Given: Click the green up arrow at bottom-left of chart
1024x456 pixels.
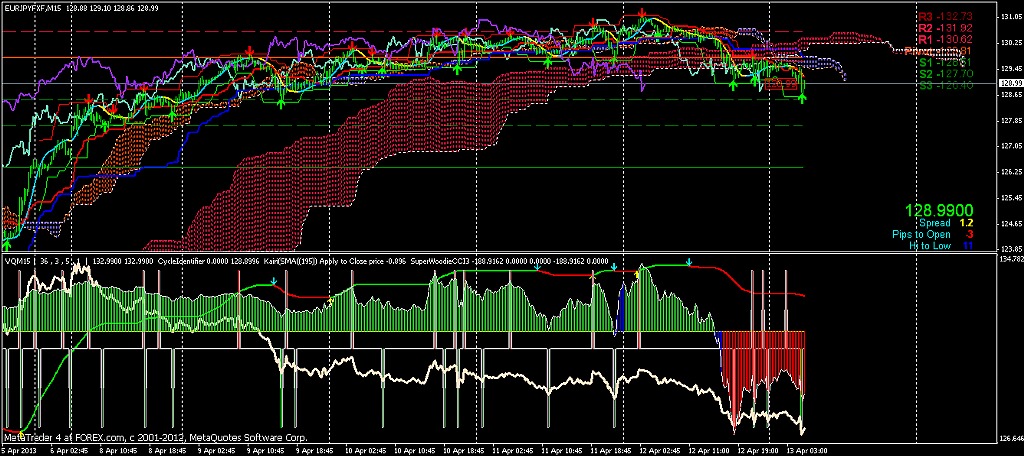Looking at the screenshot, I should click(x=7, y=244).
